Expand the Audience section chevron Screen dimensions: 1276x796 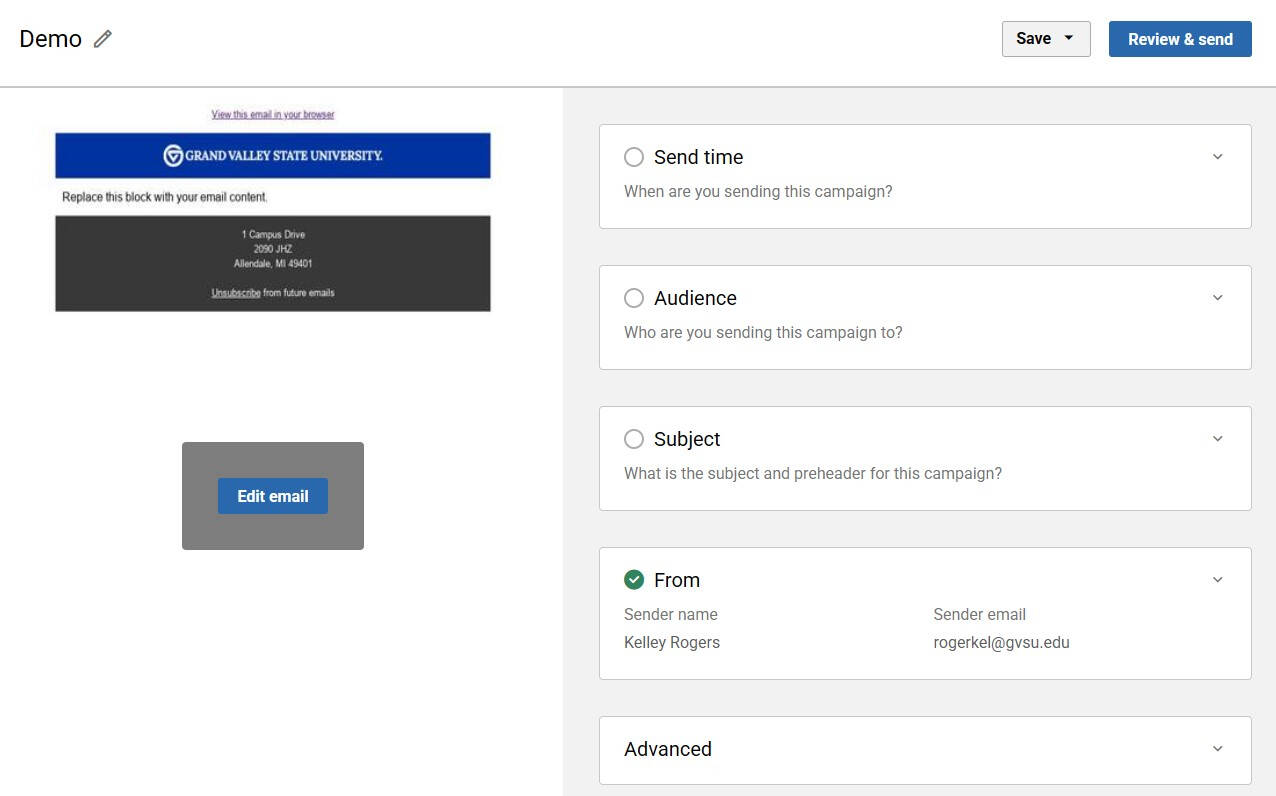1217,298
